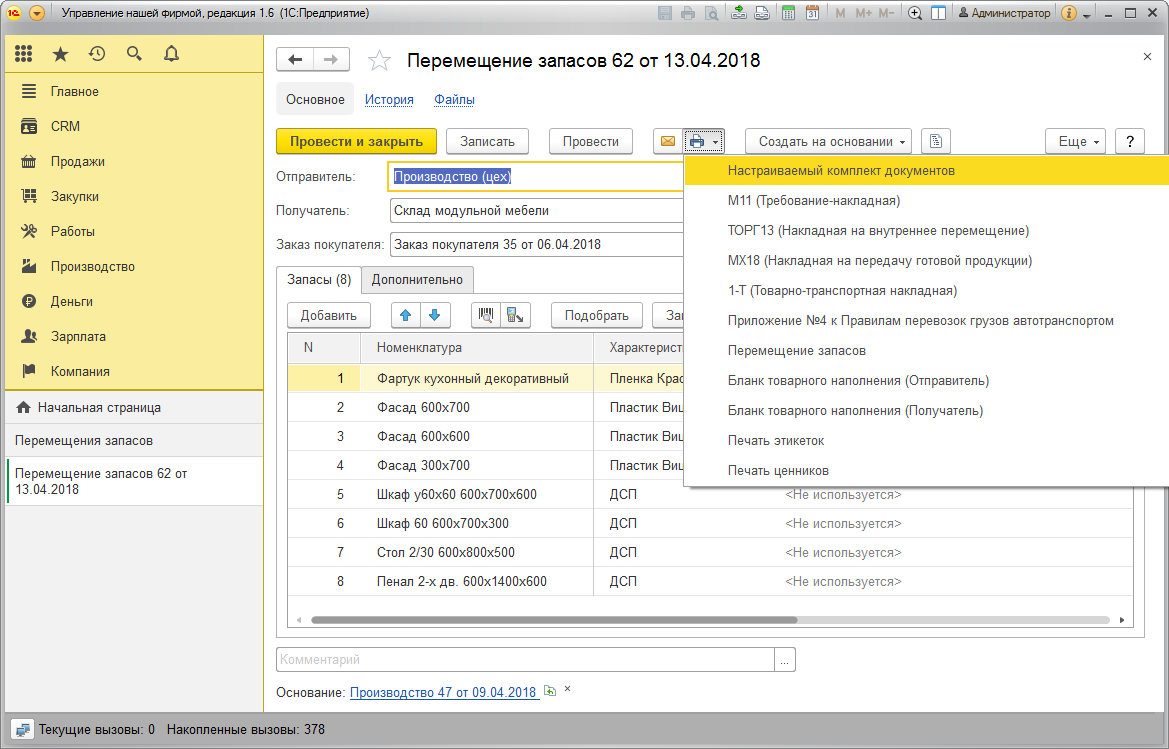Open notifications bell icon

(171, 54)
